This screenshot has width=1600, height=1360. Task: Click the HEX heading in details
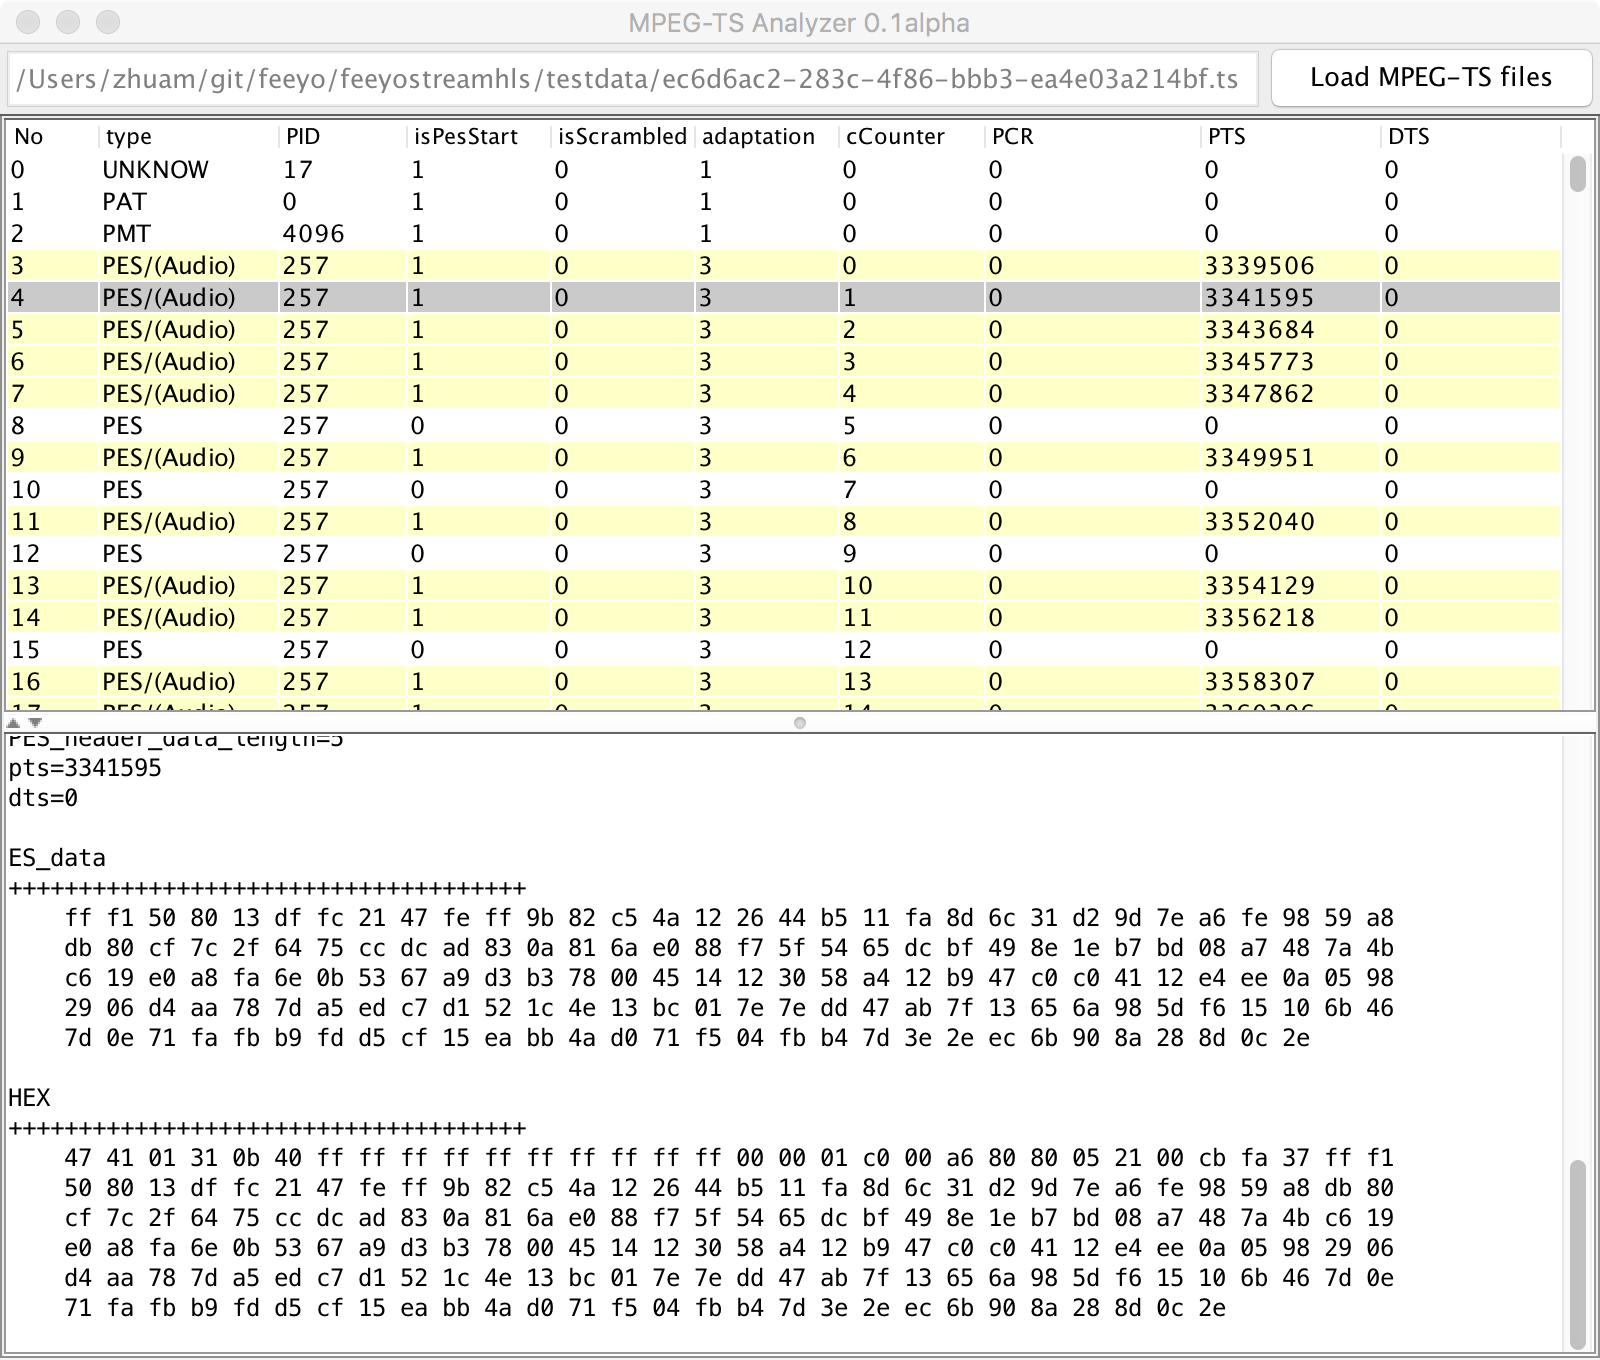29,1098
